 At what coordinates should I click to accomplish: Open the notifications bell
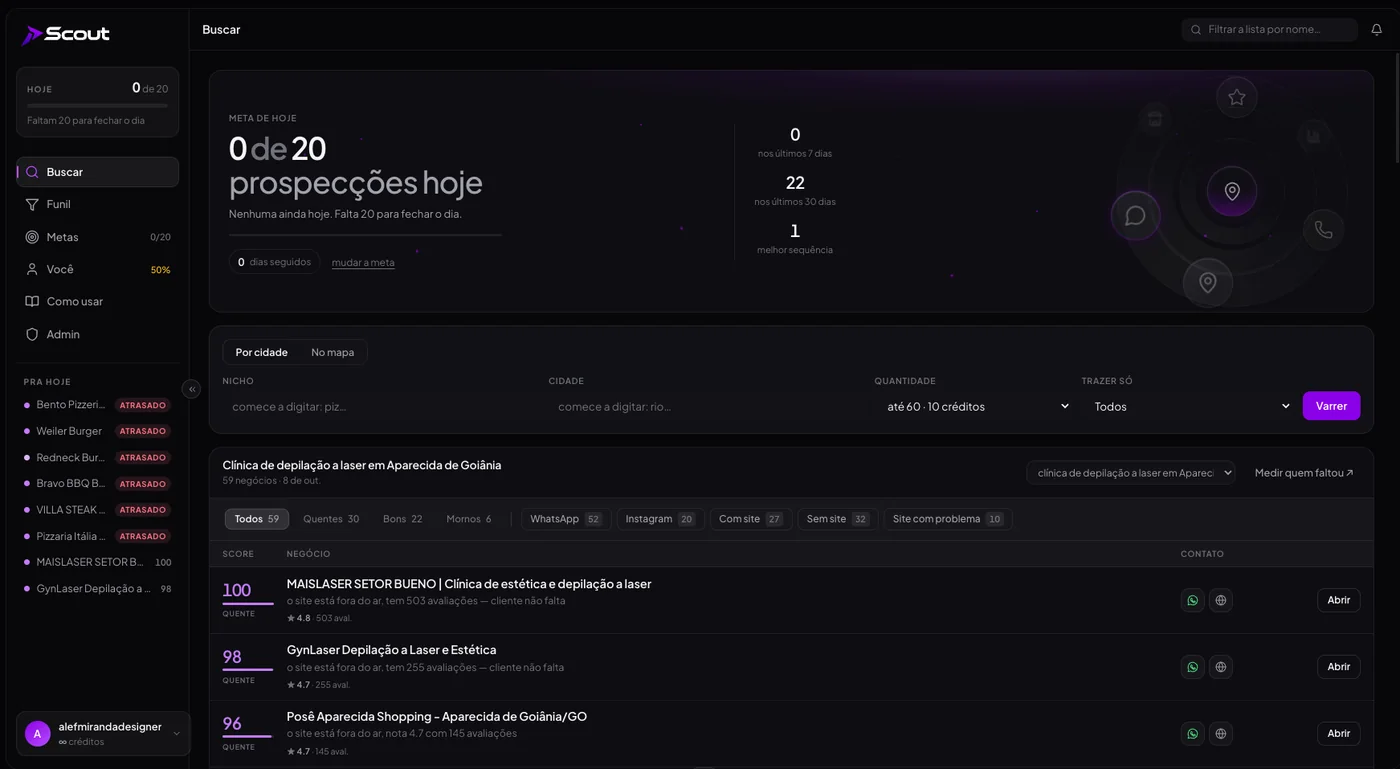1376,30
